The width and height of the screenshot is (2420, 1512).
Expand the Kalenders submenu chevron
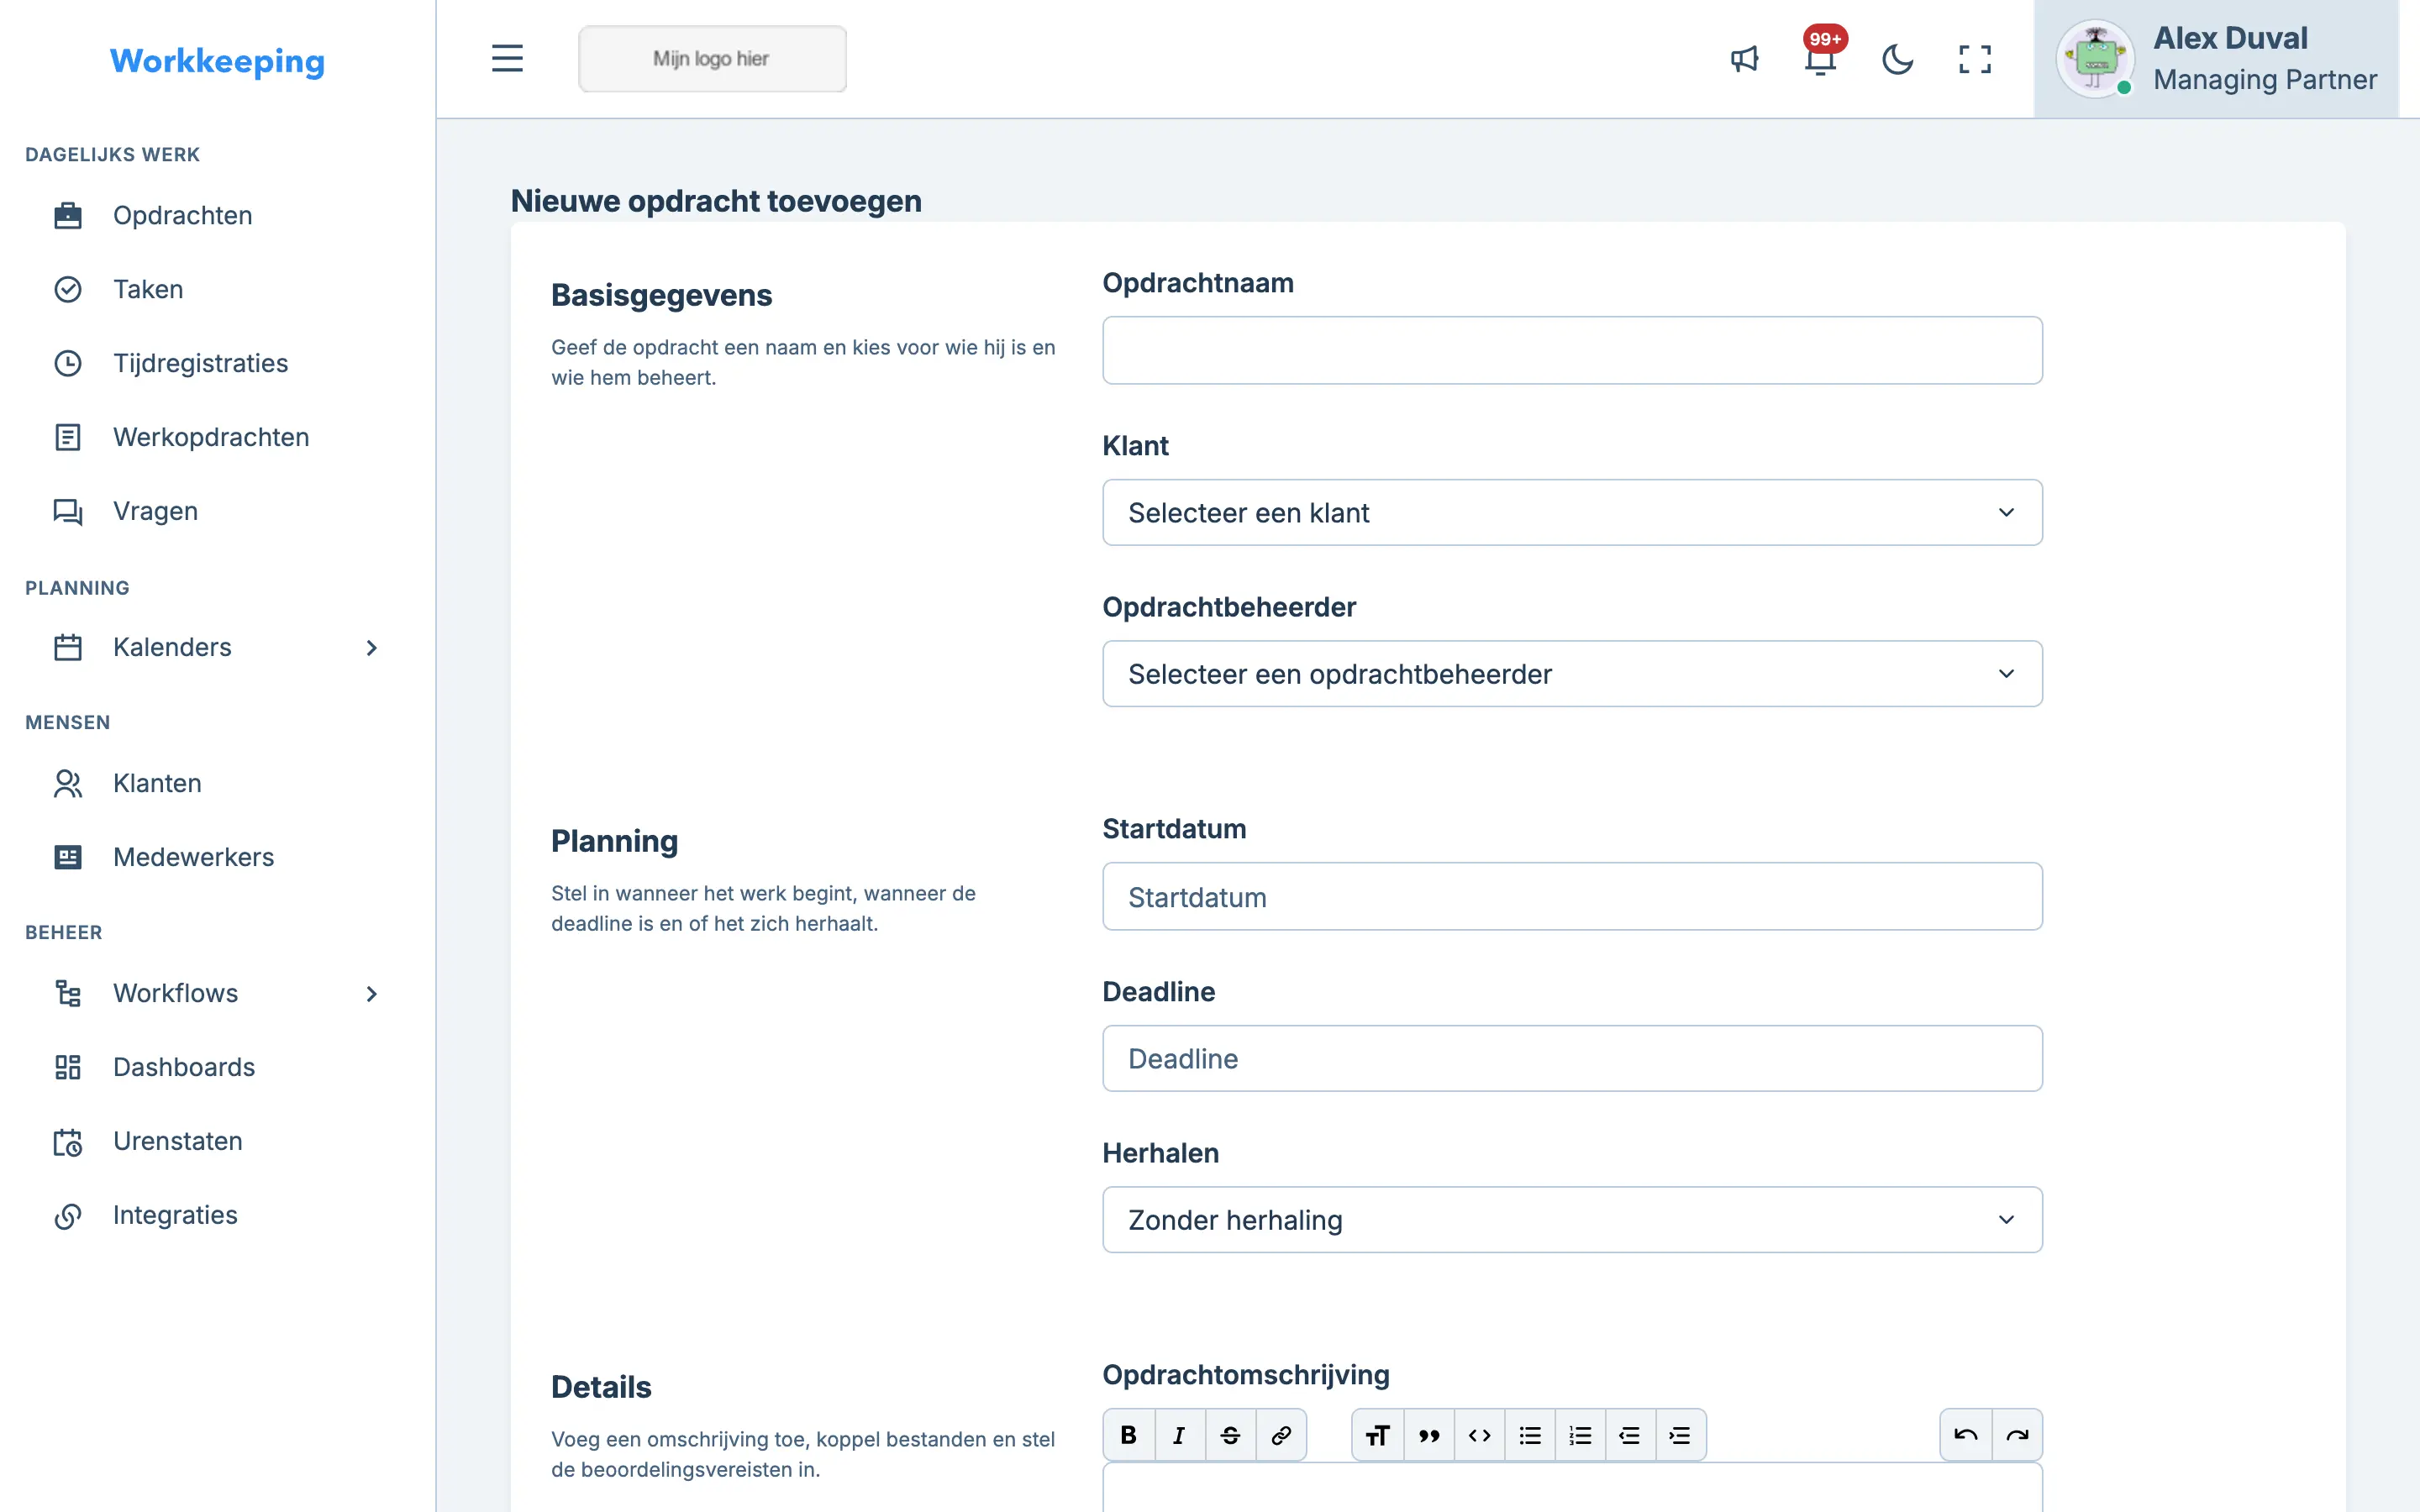(x=371, y=647)
